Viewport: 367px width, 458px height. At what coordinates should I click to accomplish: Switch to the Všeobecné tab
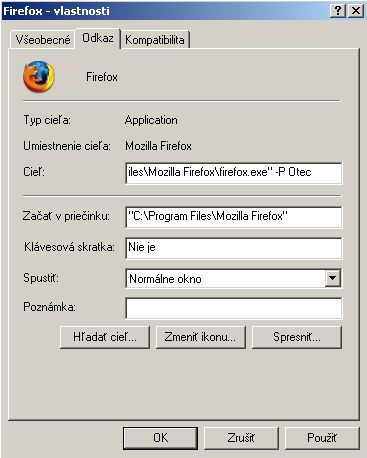coord(43,40)
